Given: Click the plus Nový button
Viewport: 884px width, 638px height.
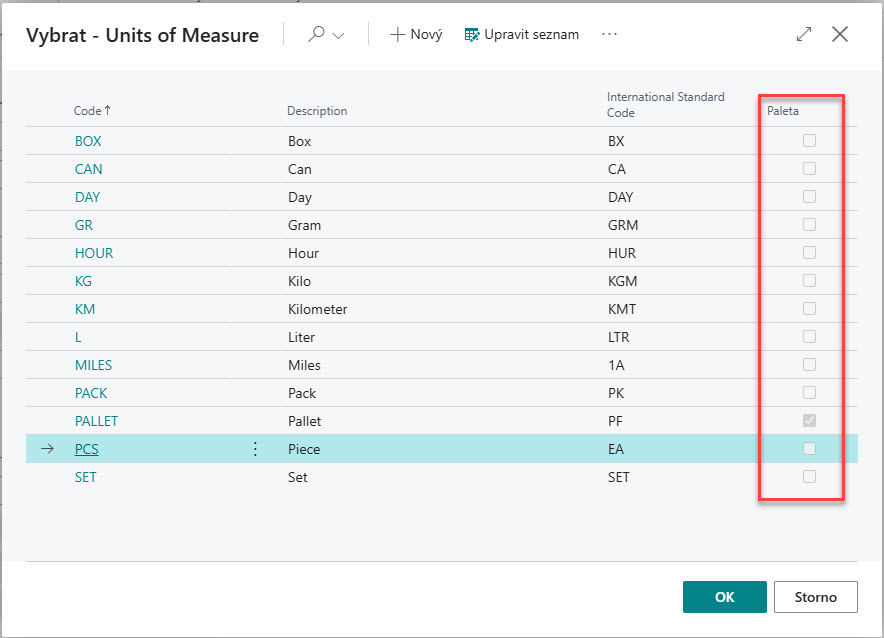Looking at the screenshot, I should point(416,34).
